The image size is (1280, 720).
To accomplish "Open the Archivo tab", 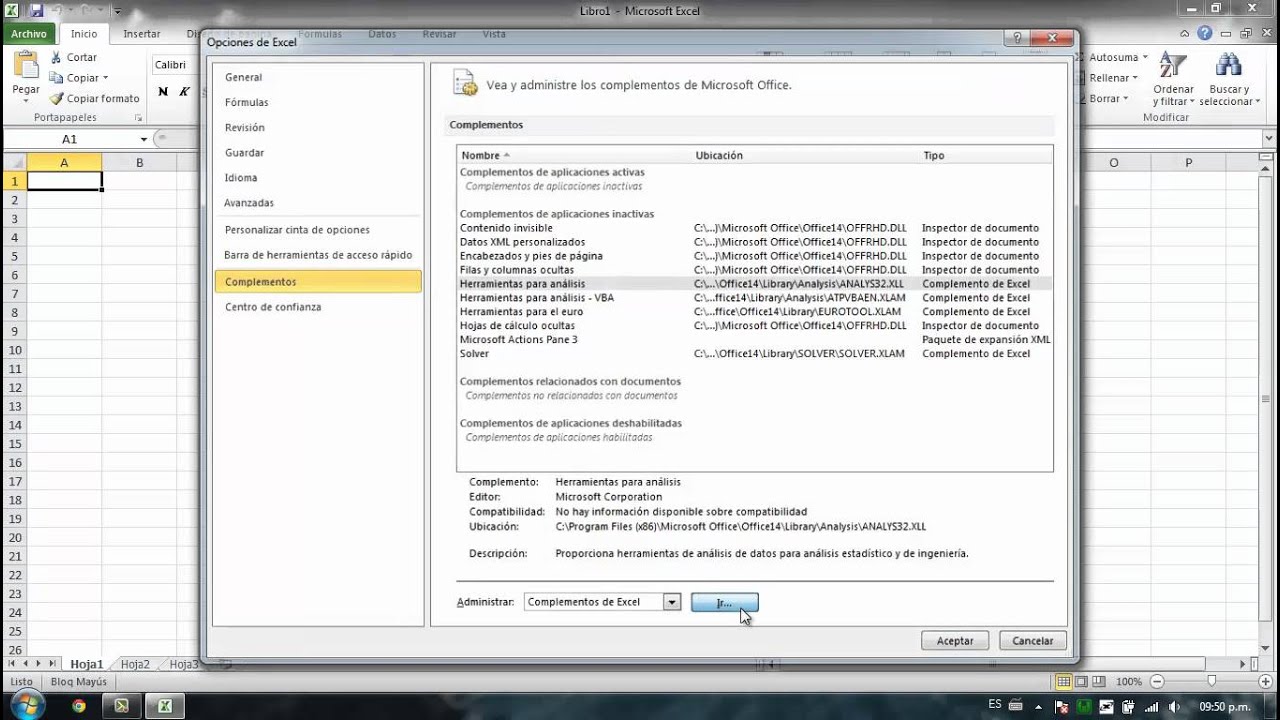I will coord(29,34).
